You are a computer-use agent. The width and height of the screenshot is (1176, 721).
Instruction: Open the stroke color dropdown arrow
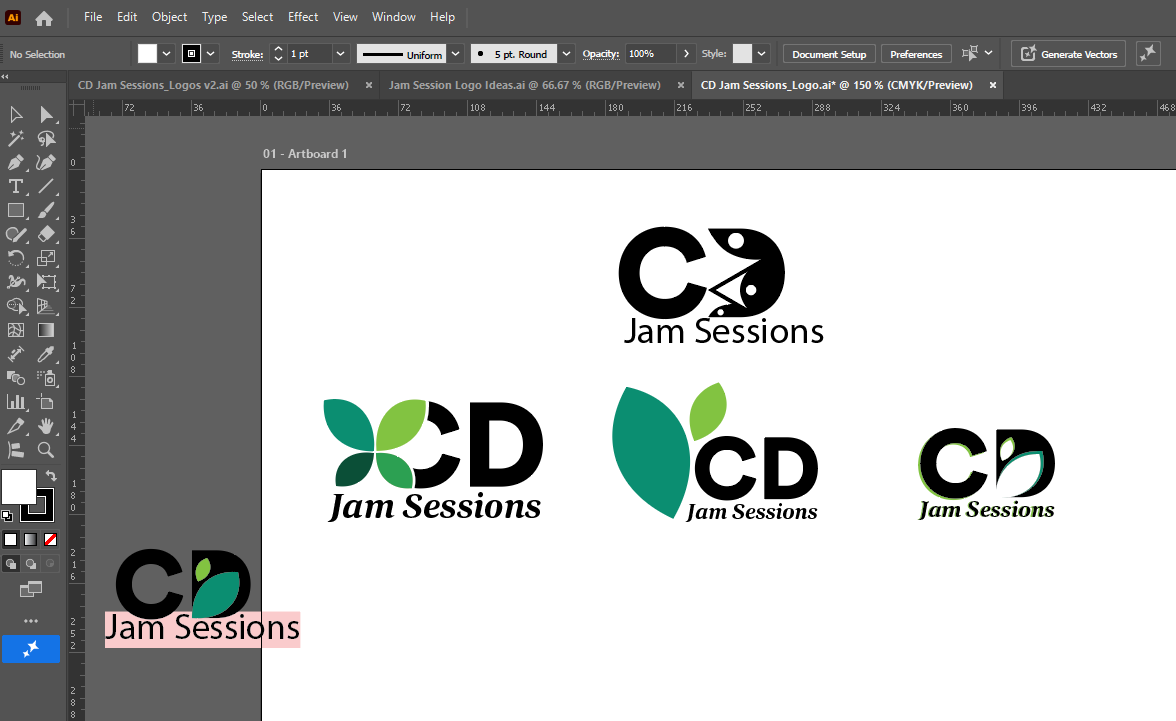pos(211,54)
